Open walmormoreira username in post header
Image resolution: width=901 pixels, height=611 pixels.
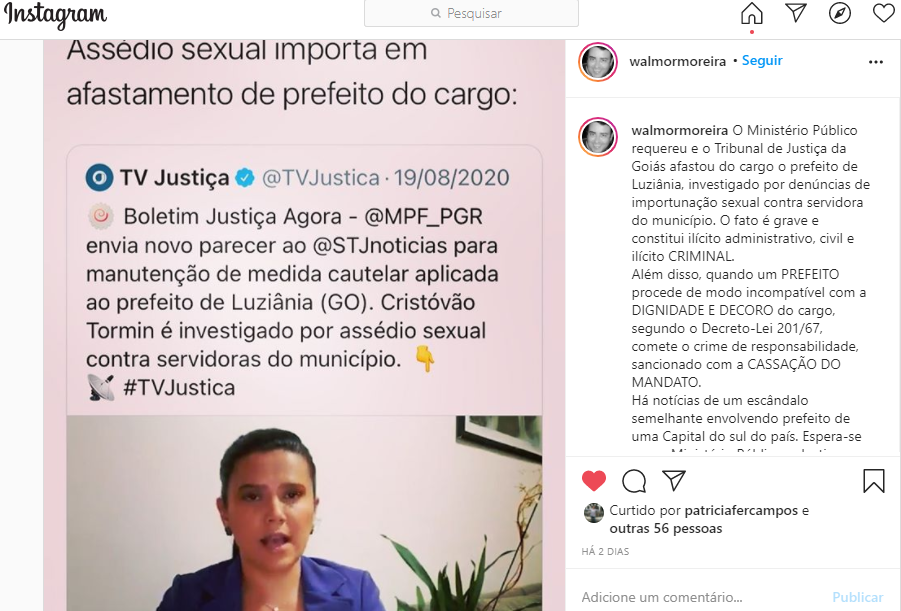pyautogui.click(x=677, y=62)
